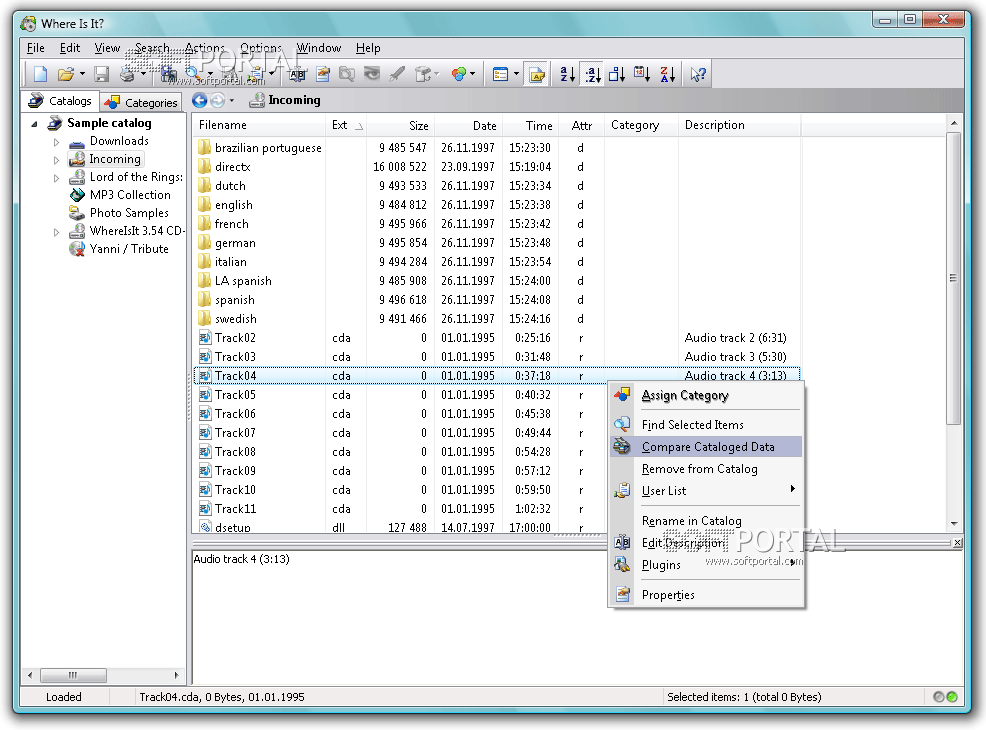
Task: Click the Description column header
Action: tap(740, 125)
